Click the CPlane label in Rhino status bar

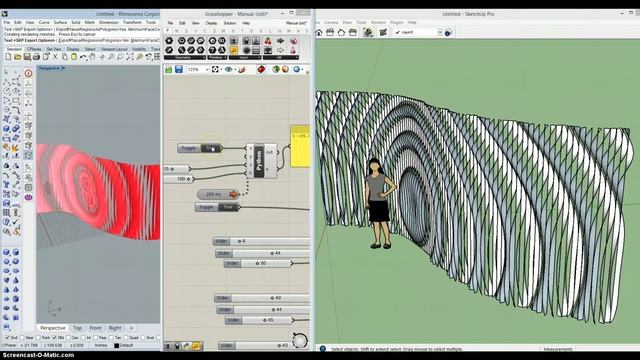tap(9, 345)
